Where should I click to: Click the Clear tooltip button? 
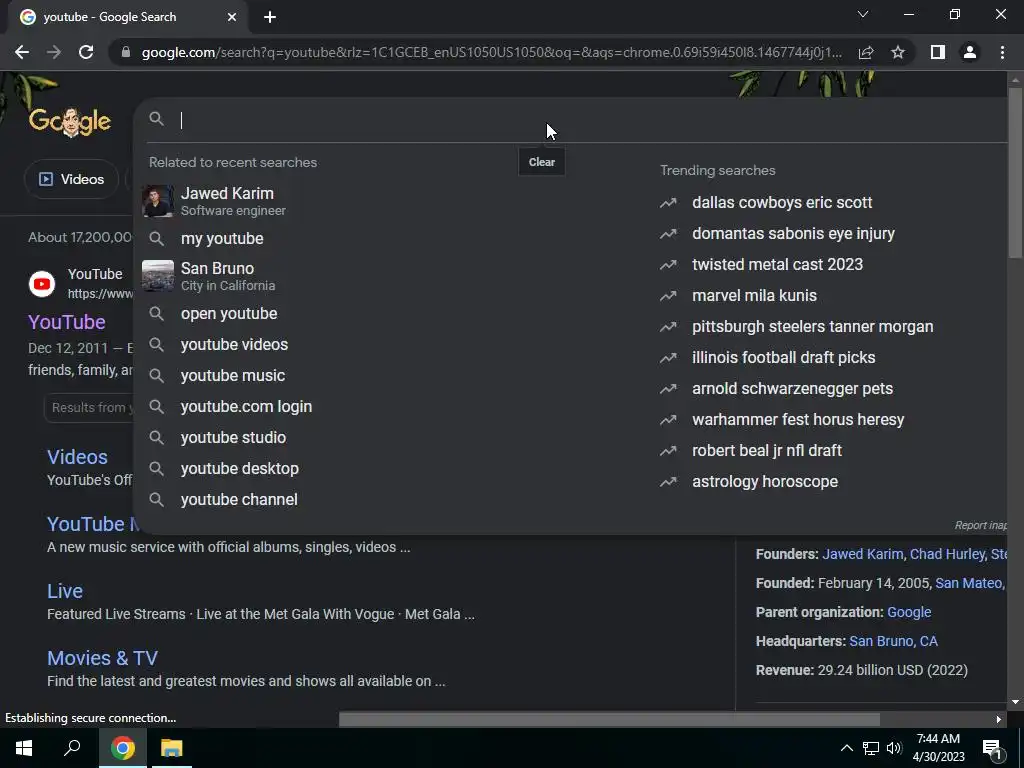(x=542, y=162)
